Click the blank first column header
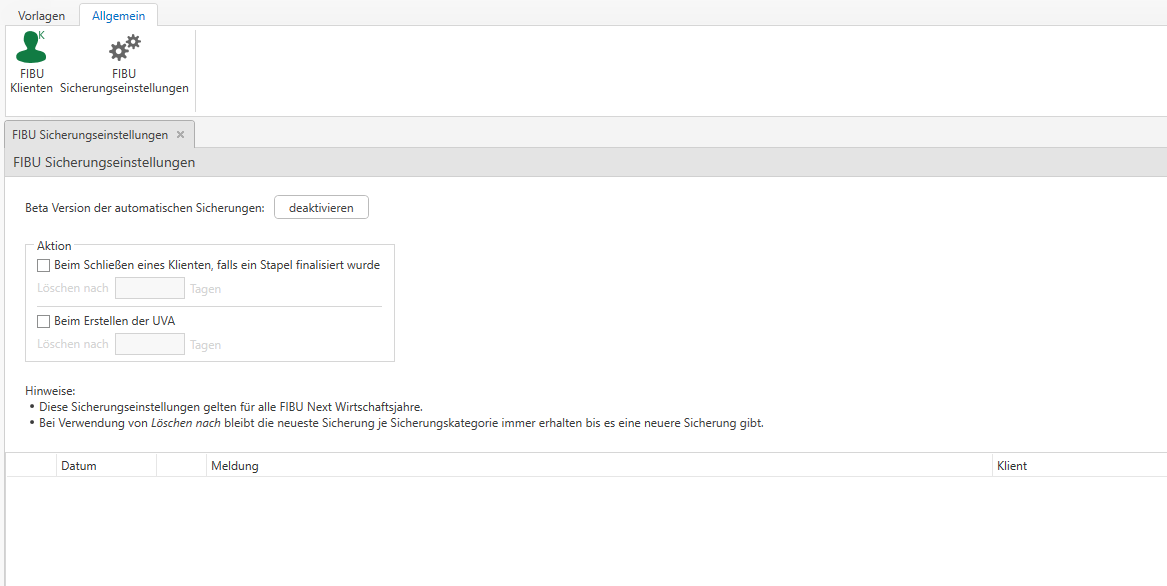This screenshot has width=1167, height=586. [x=30, y=466]
